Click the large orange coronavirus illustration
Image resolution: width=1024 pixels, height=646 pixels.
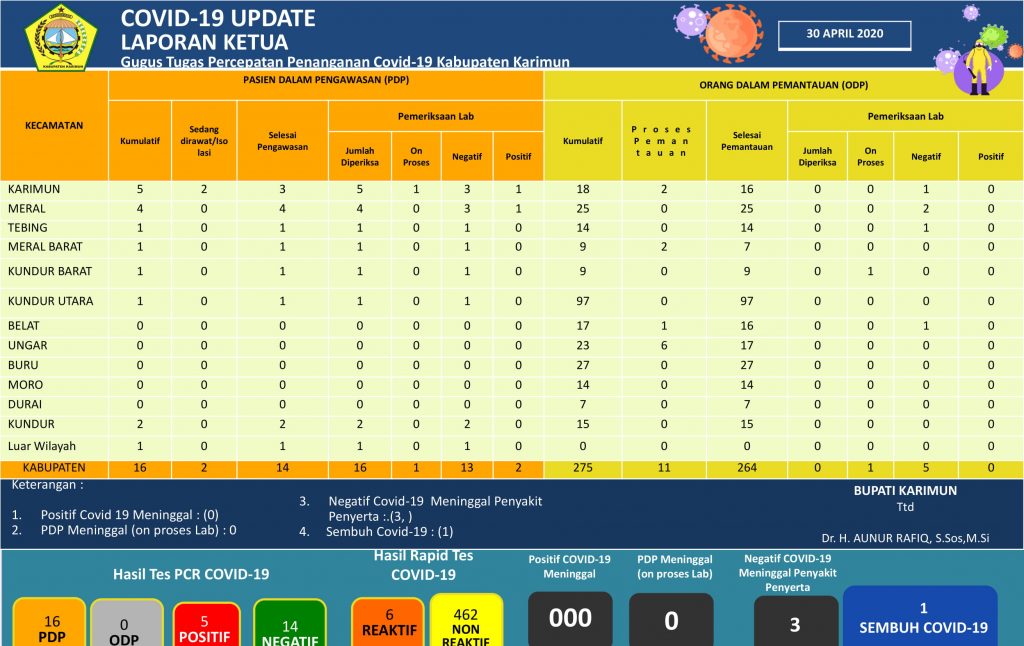(x=733, y=32)
